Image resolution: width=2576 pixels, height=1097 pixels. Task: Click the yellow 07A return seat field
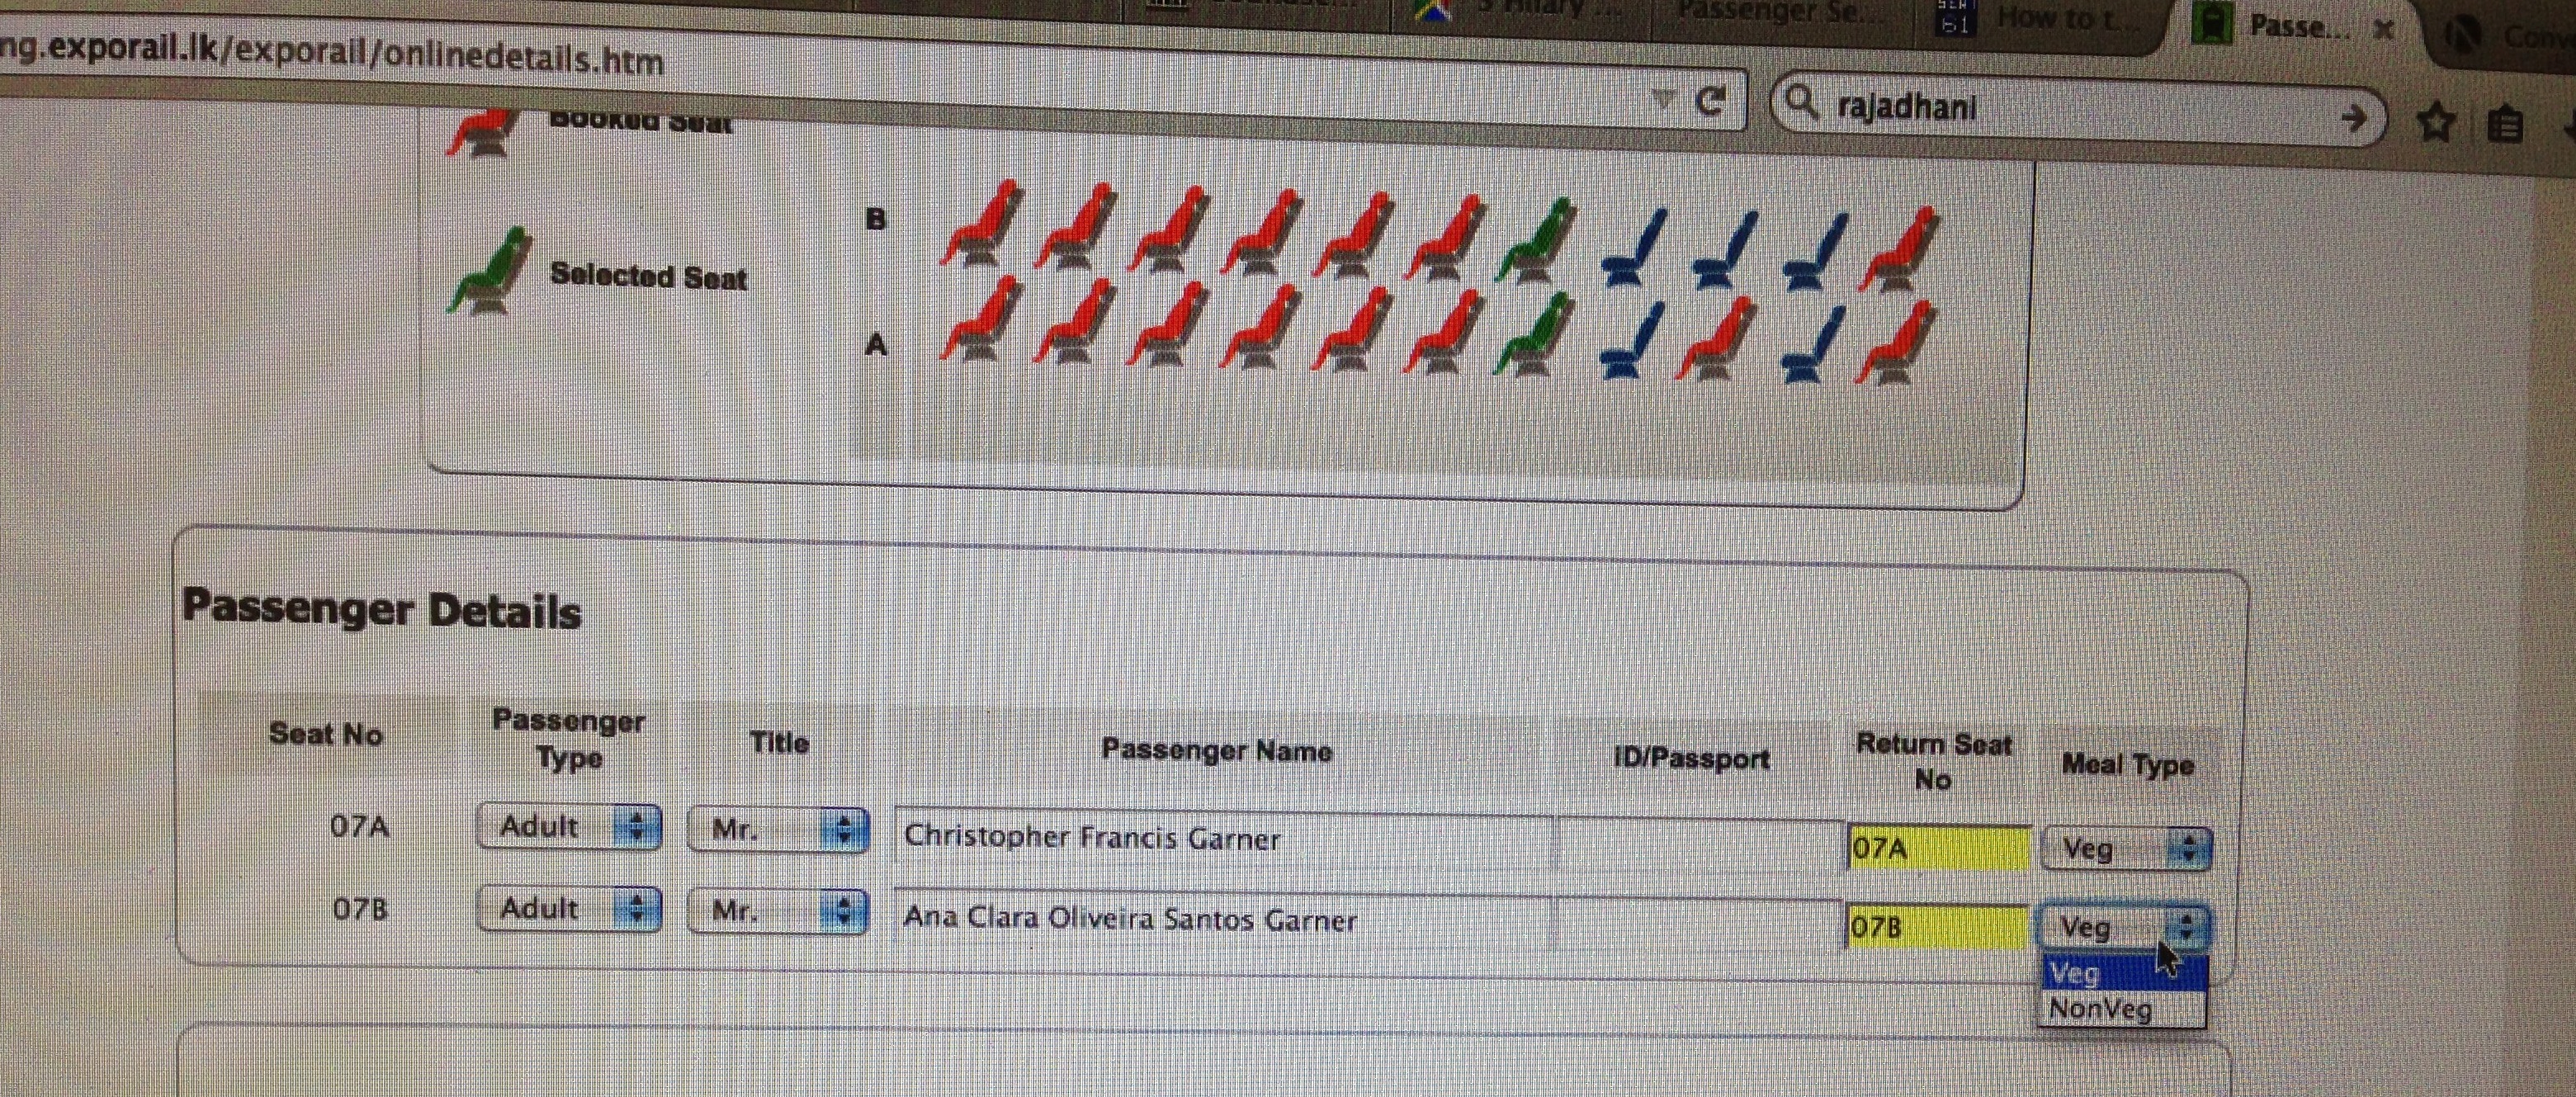(x=1938, y=848)
